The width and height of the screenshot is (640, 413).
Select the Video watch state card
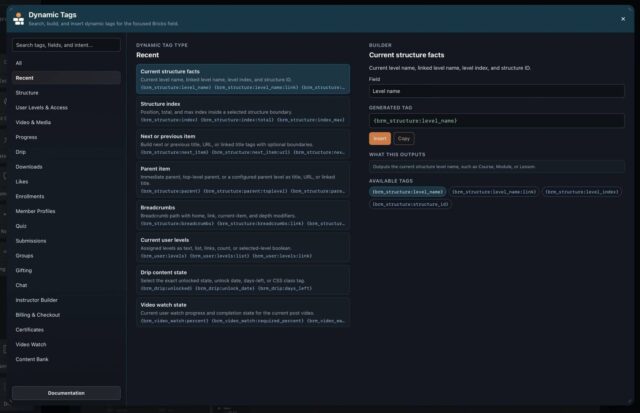click(x=243, y=312)
